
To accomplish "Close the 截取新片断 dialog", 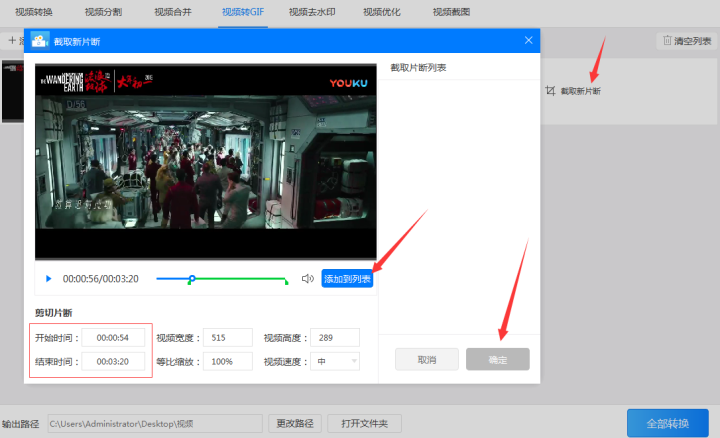I will pyautogui.click(x=529, y=40).
